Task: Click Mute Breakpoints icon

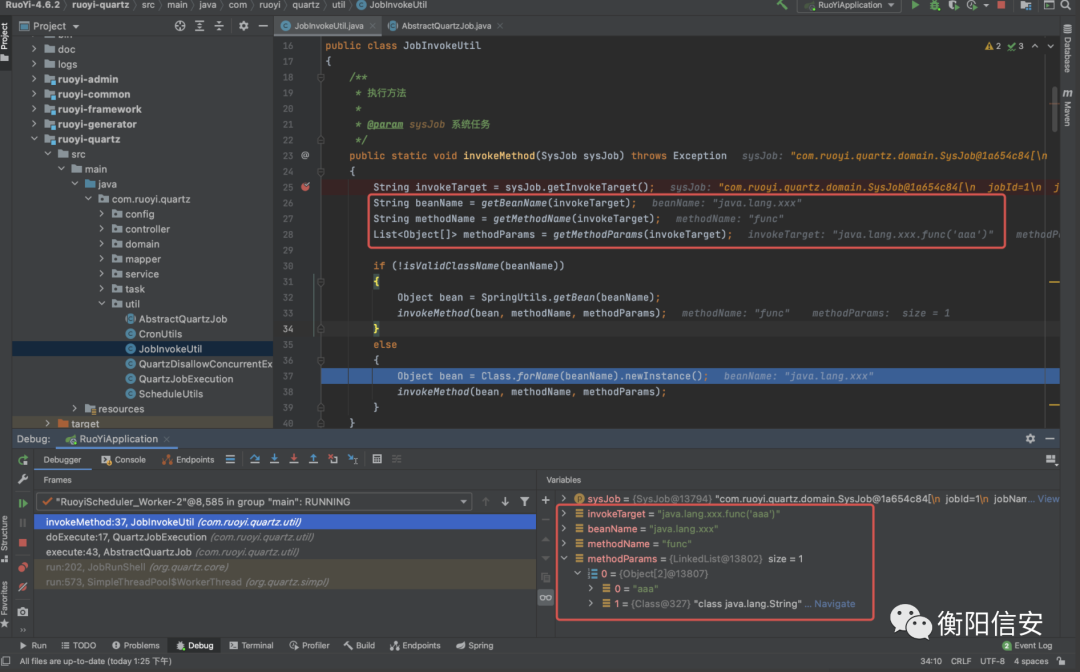Action: click(23, 587)
